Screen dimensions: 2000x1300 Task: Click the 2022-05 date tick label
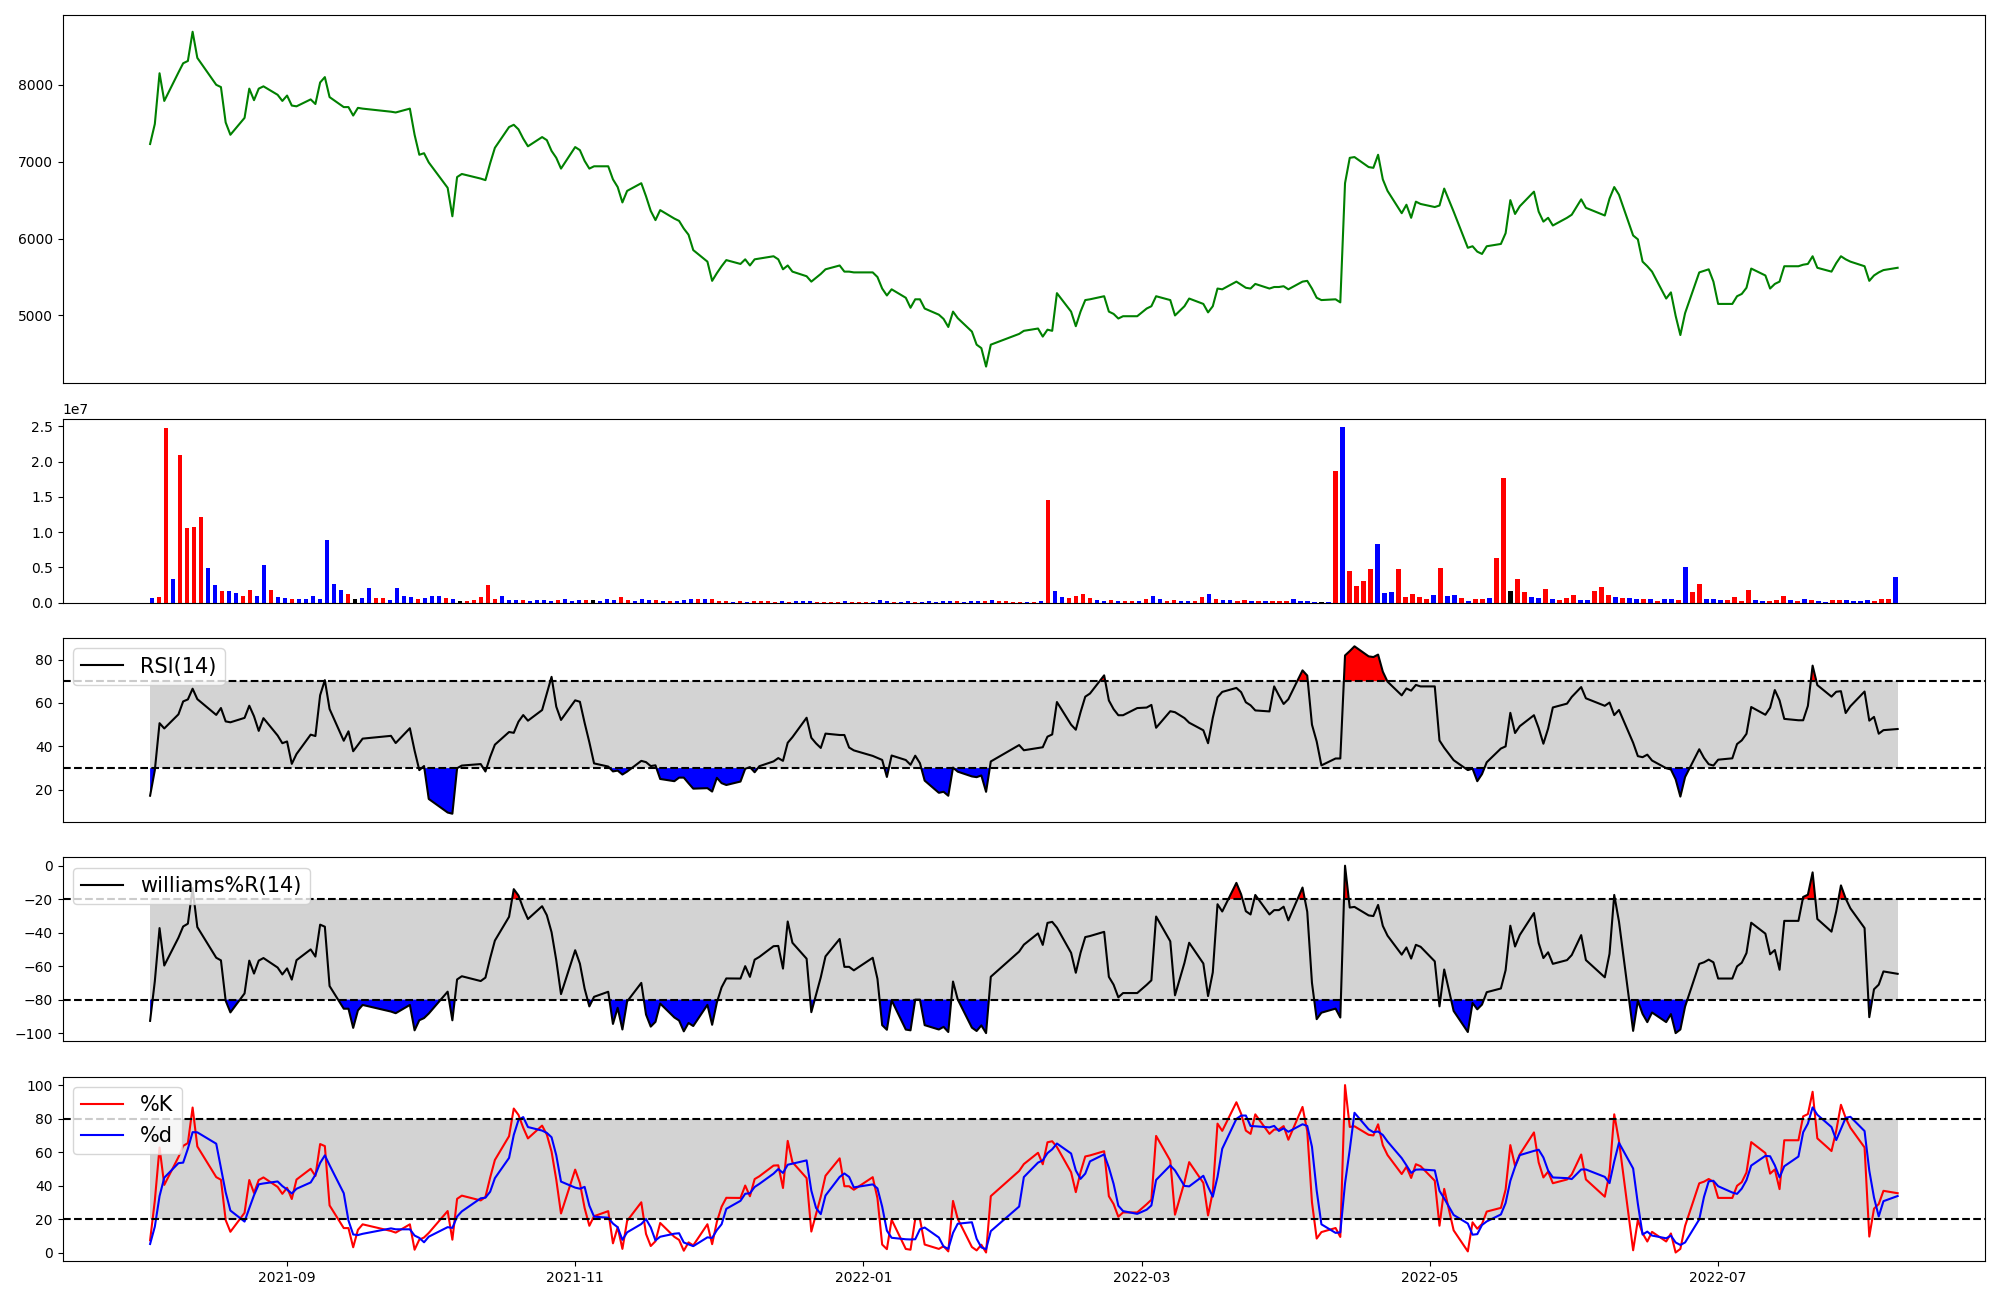point(1429,1277)
